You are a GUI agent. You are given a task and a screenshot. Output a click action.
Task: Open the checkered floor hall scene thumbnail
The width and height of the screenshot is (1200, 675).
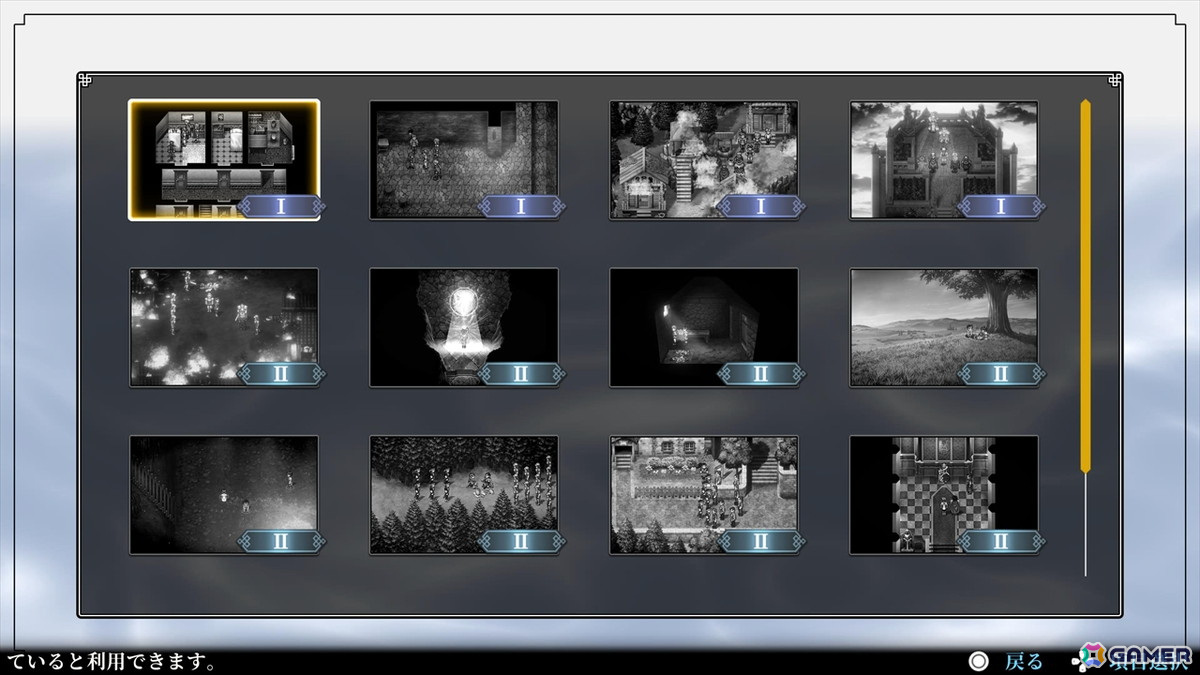pyautogui.click(x=944, y=495)
